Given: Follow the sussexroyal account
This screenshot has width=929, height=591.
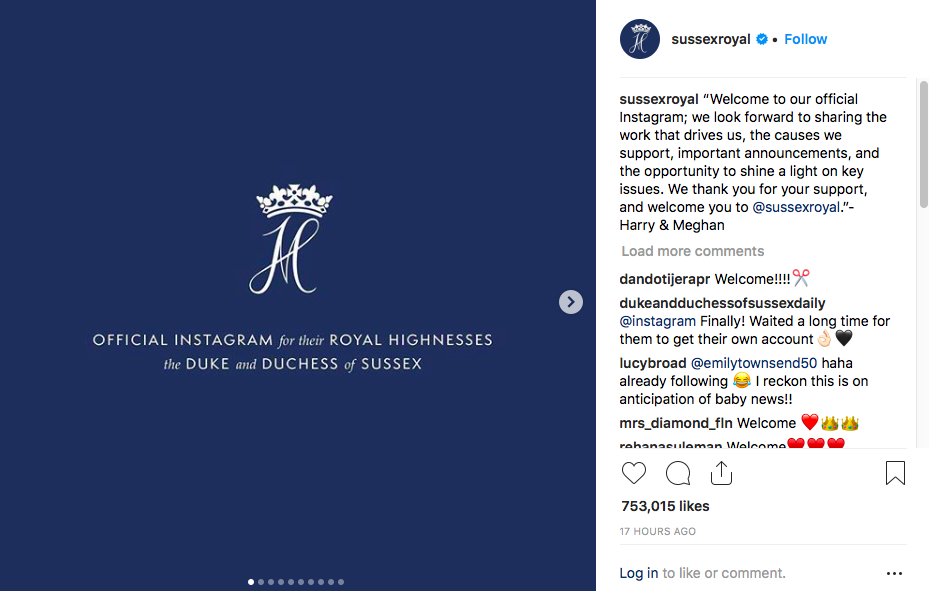Looking at the screenshot, I should (x=805, y=39).
